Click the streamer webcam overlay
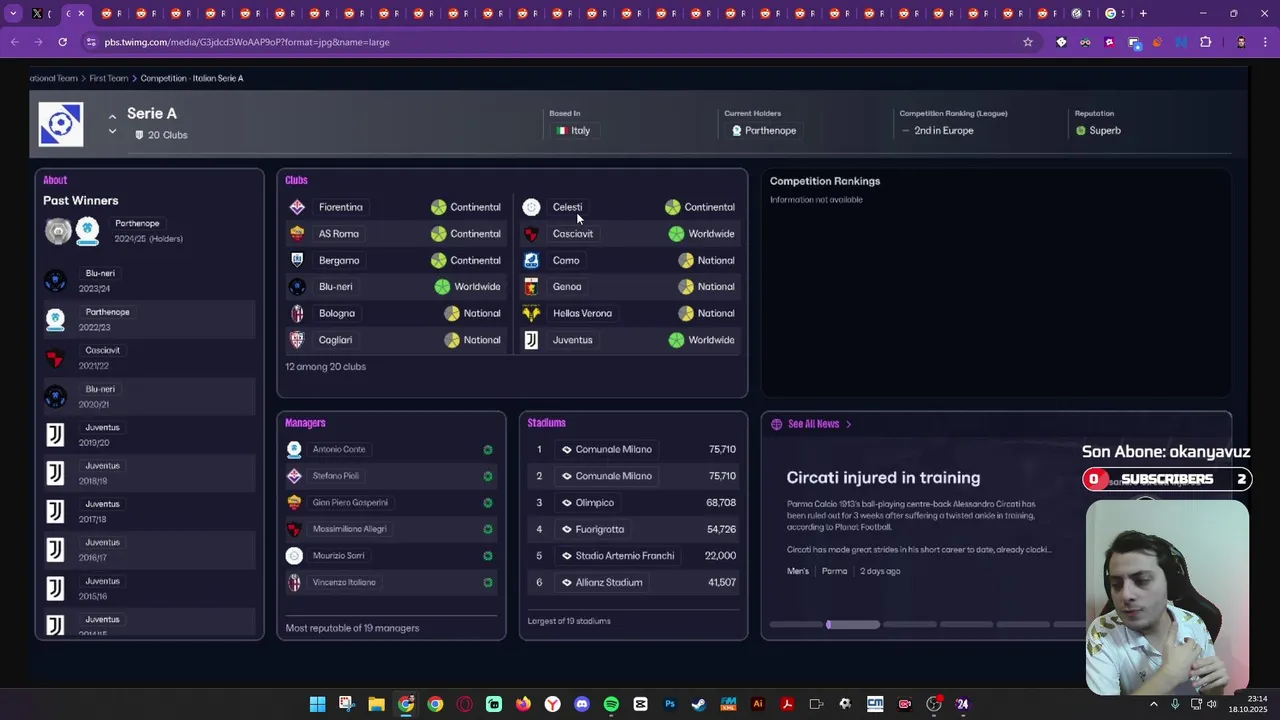The height and width of the screenshot is (720, 1280). coord(1167,597)
